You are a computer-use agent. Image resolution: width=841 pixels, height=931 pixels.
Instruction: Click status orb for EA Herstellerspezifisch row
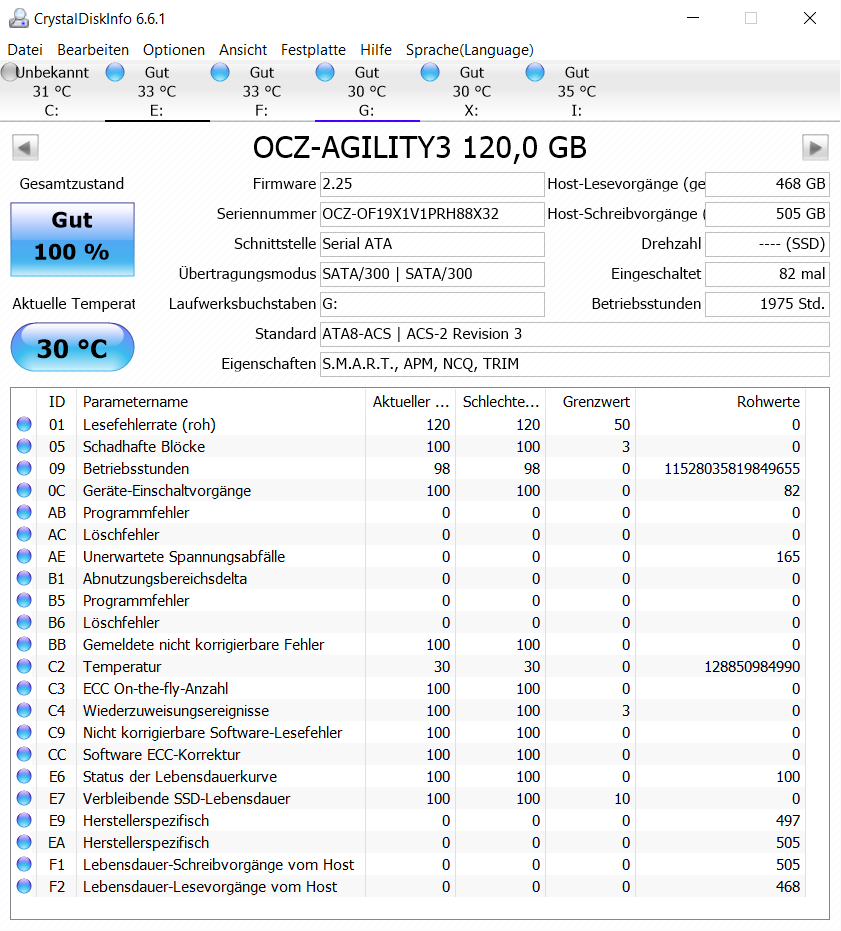(24, 841)
